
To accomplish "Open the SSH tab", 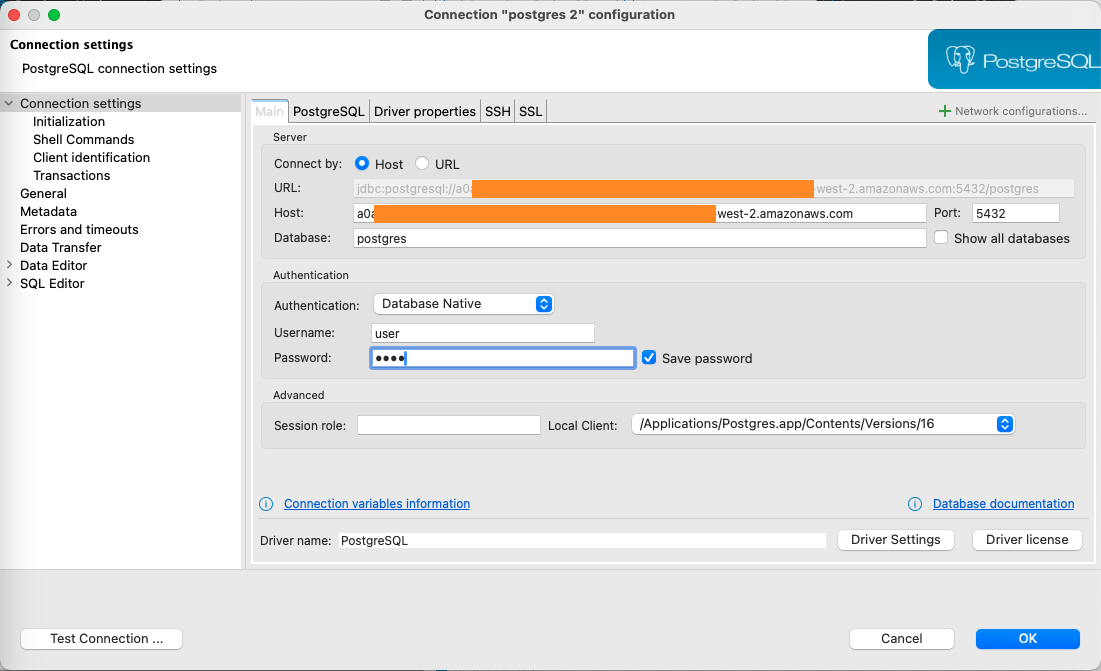I will click(x=497, y=111).
